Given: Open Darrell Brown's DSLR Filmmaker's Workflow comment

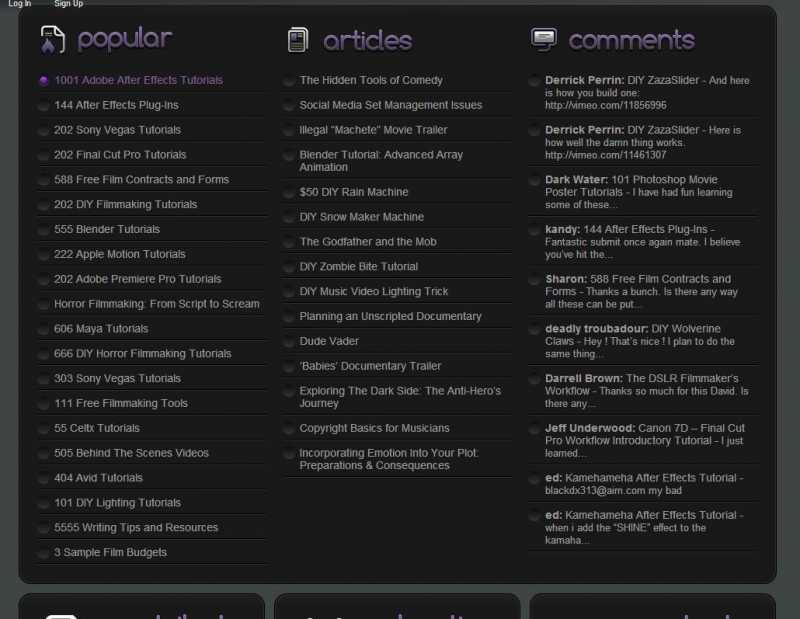Looking at the screenshot, I should tap(646, 391).
